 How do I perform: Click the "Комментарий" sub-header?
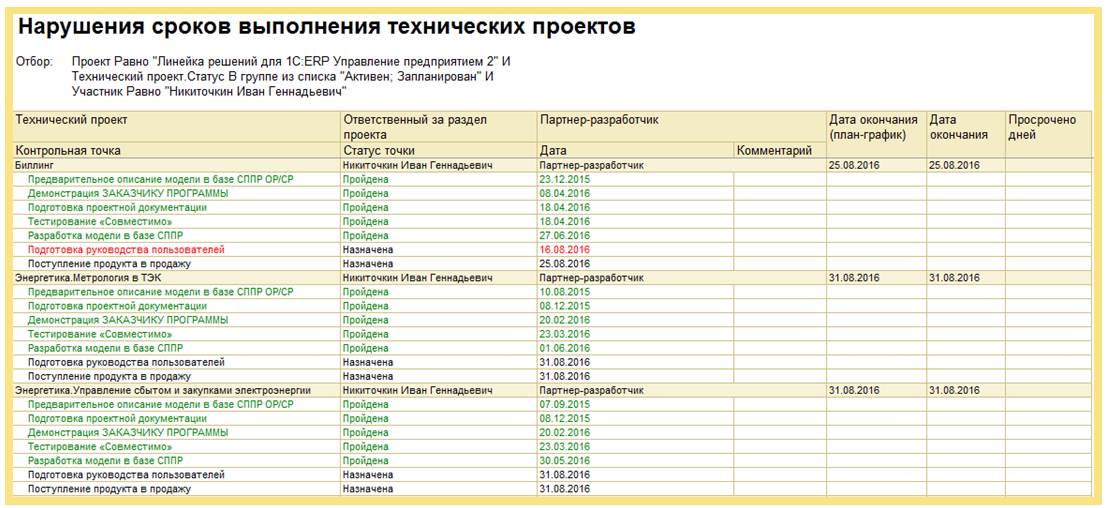pos(774,150)
